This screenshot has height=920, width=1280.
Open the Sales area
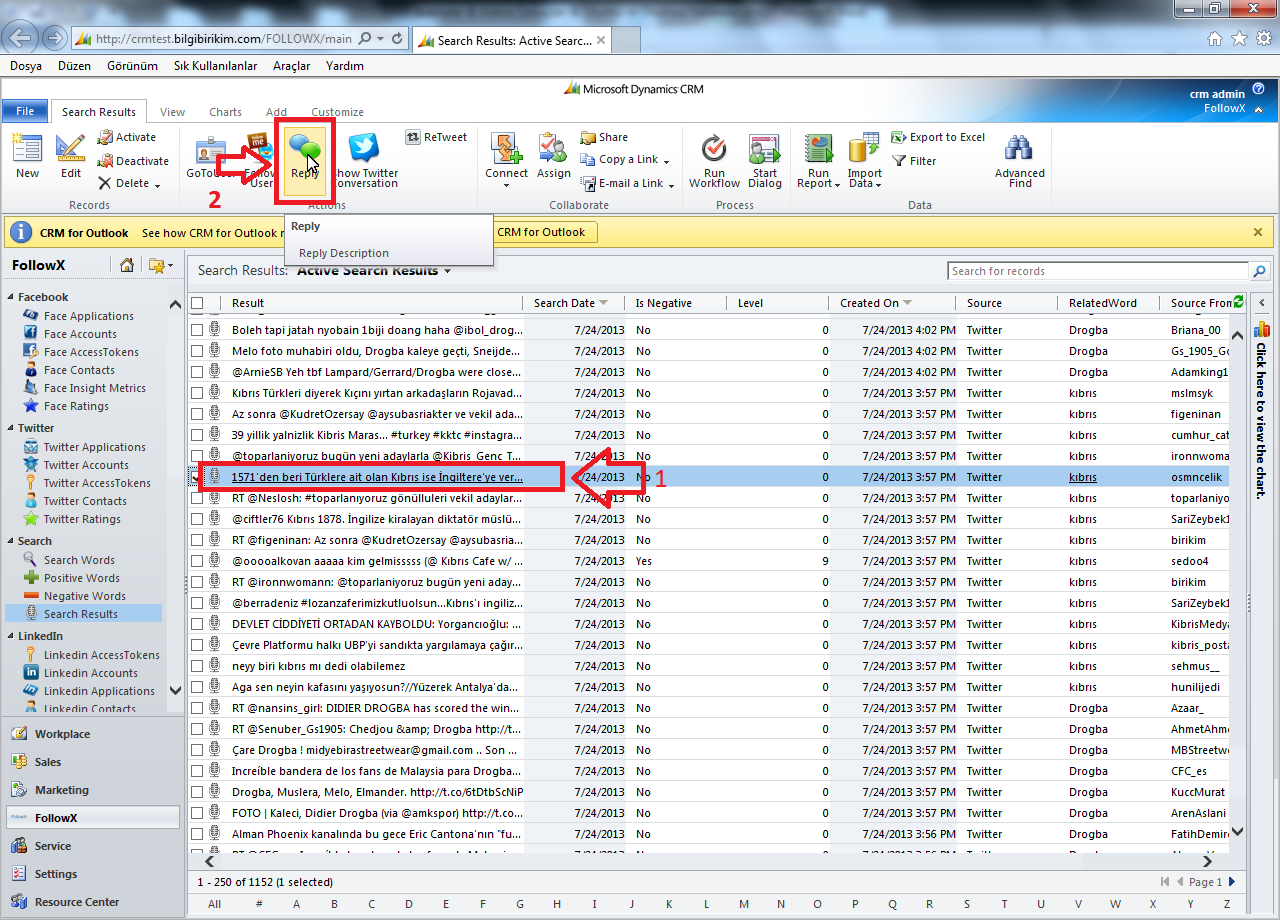(48, 762)
